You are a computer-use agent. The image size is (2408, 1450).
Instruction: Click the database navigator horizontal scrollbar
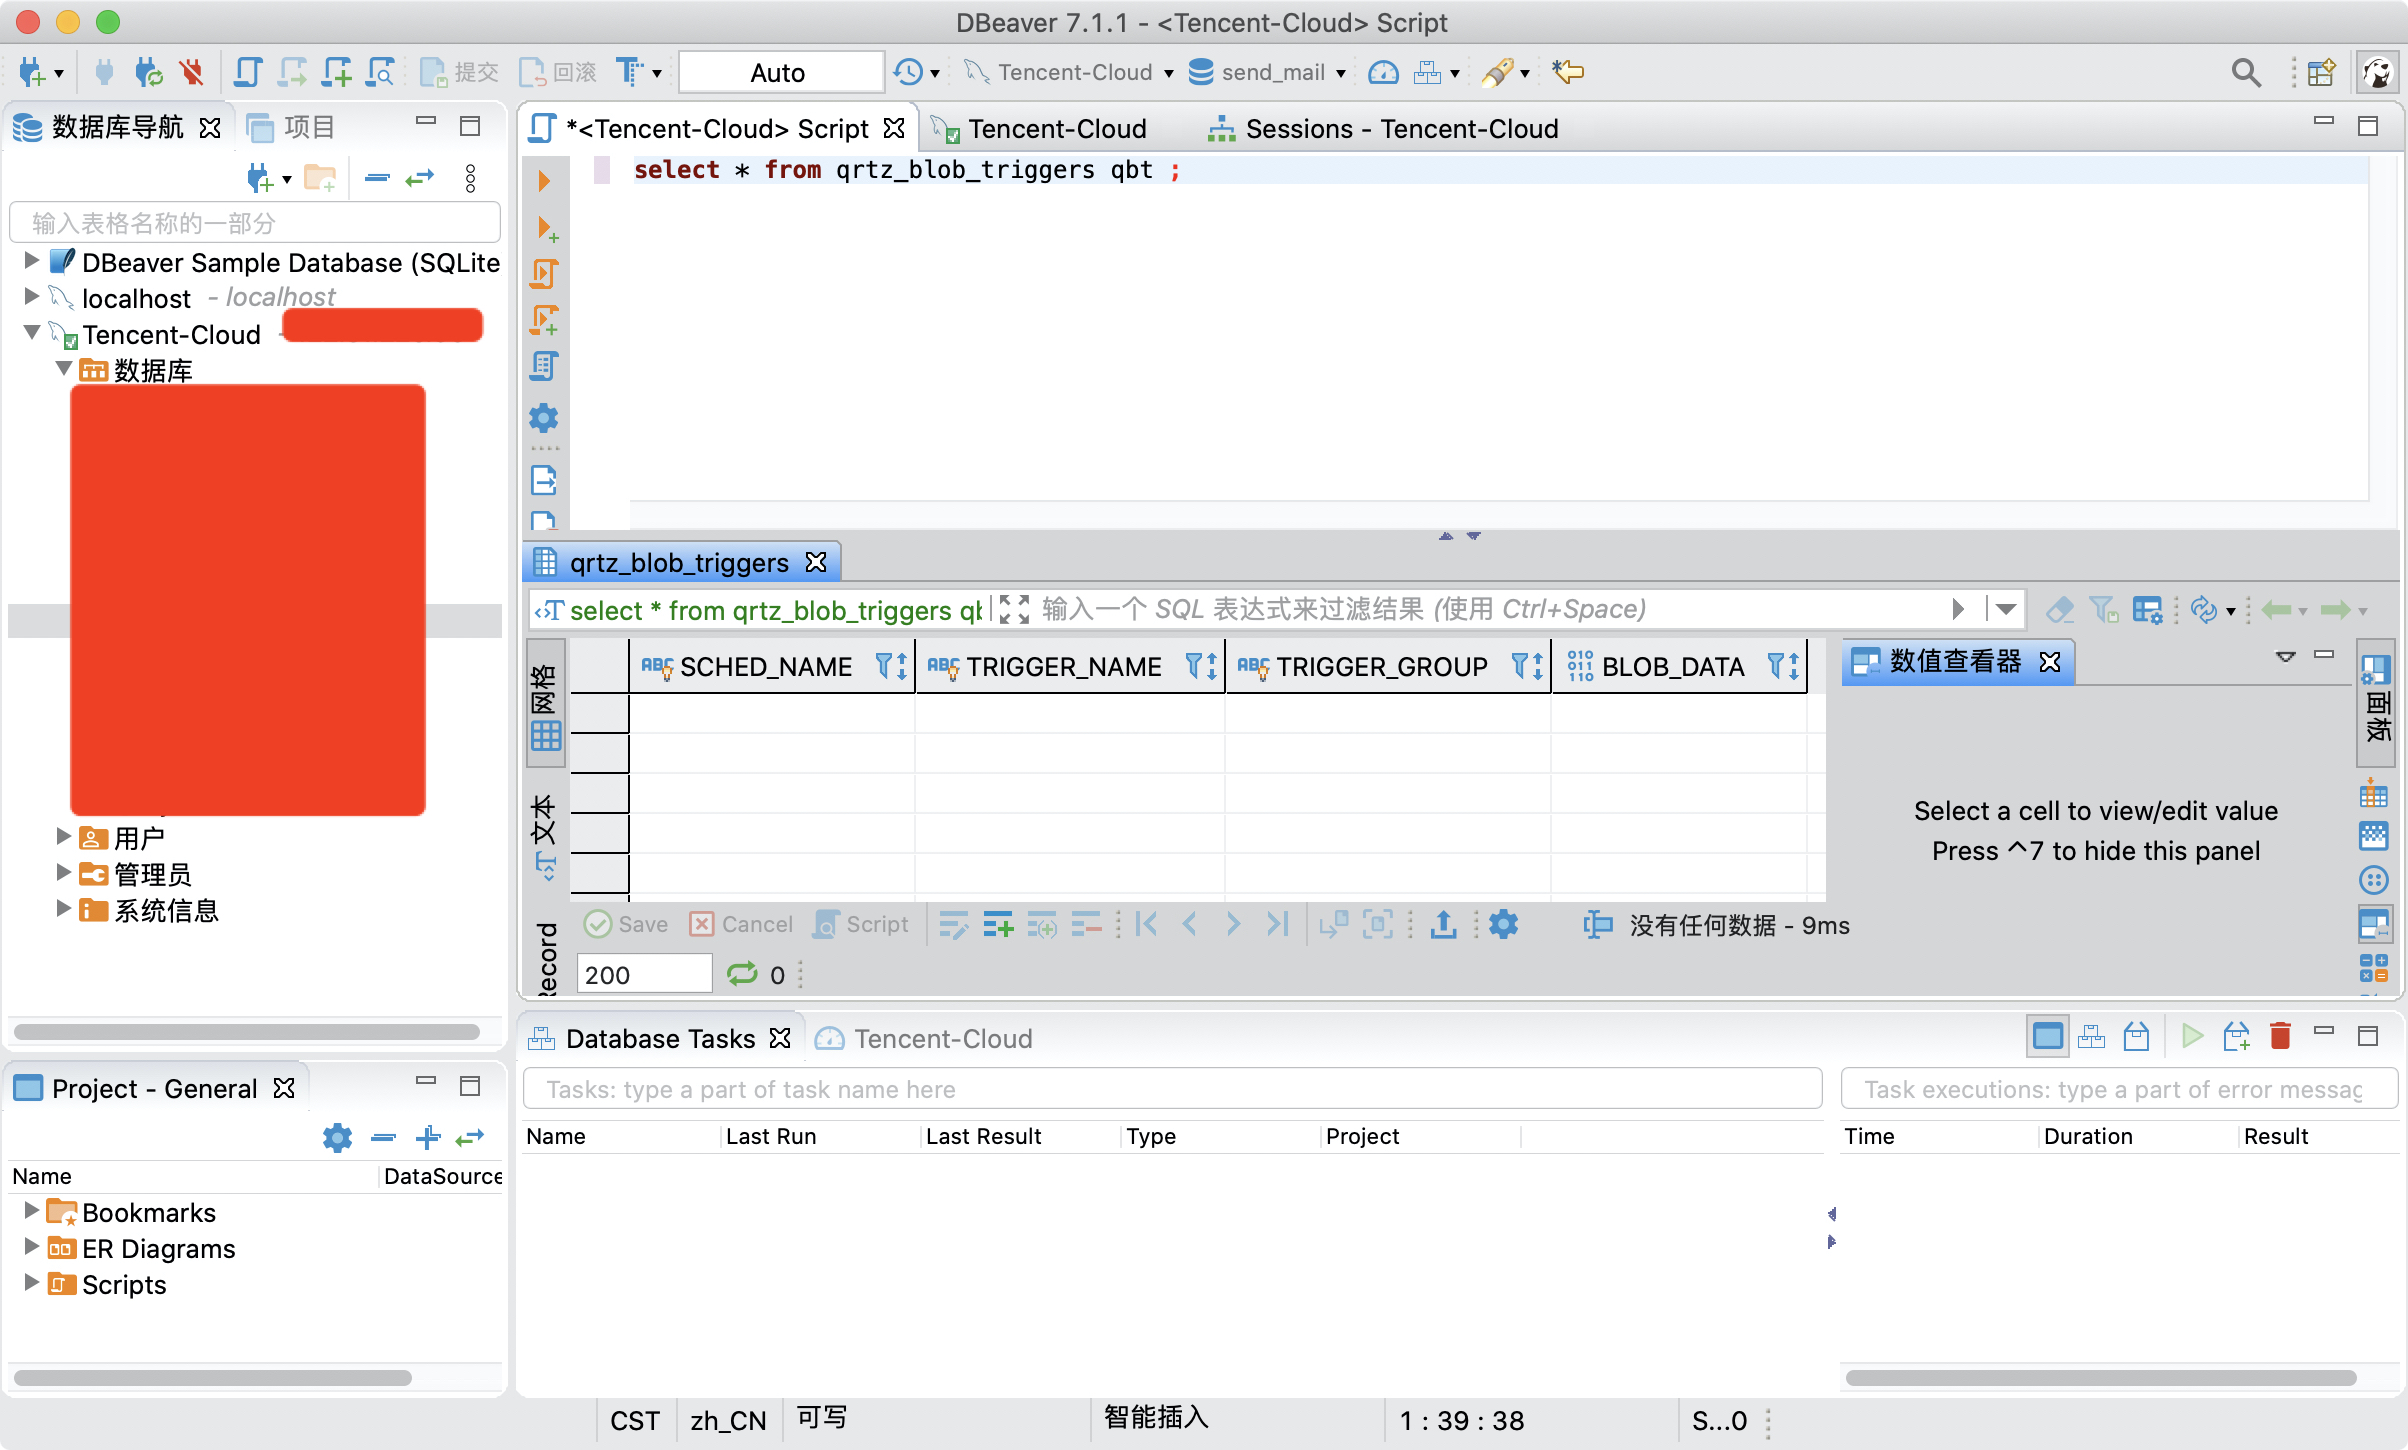(246, 1031)
